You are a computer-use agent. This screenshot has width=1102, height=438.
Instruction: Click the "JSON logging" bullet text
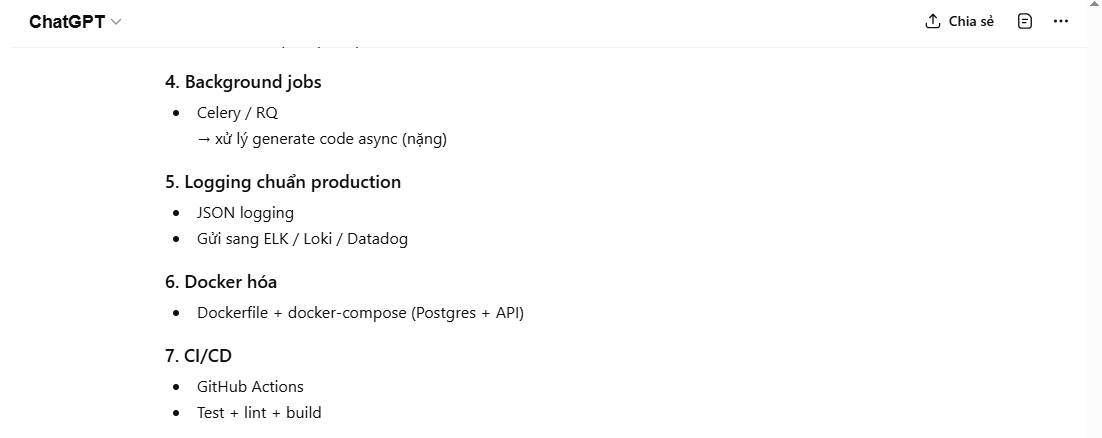245,213
